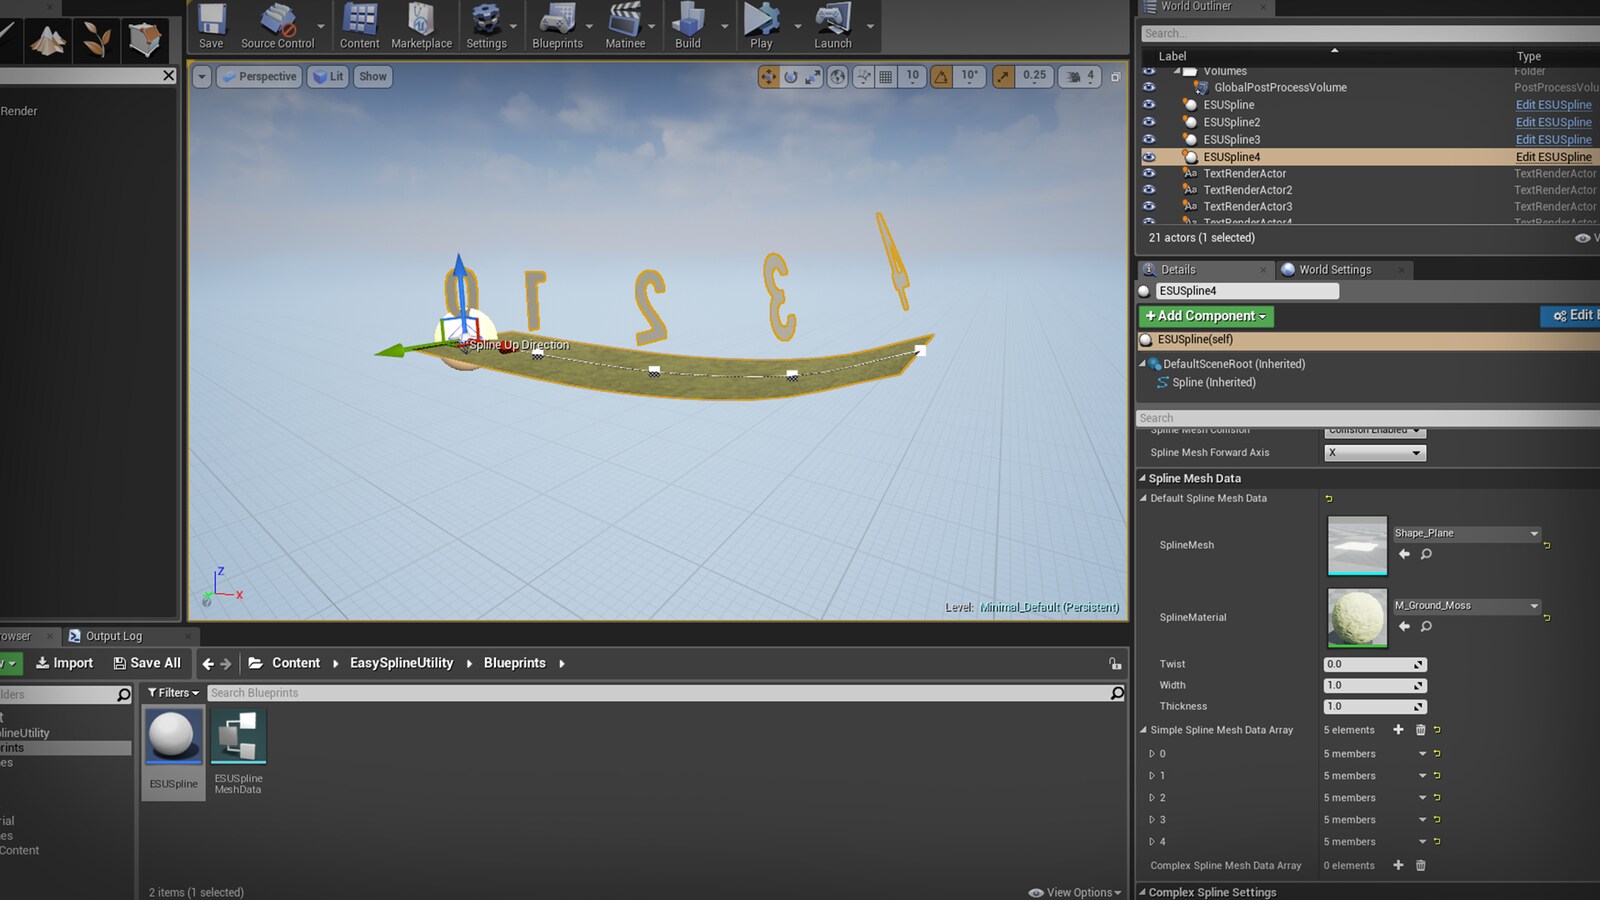Toggle the Lit viewport shading mode
Screen dimensions: 1600x900
328,76
